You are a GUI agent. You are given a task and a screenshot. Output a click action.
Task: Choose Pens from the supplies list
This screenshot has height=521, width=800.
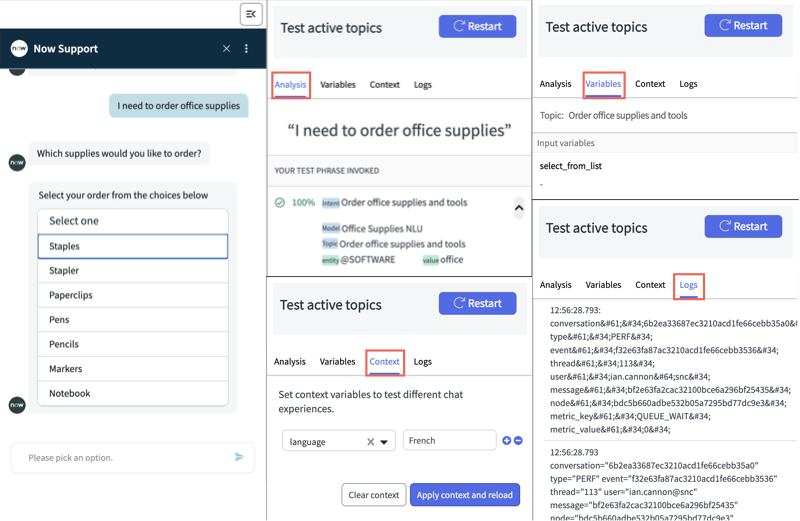pyautogui.click(x=133, y=319)
